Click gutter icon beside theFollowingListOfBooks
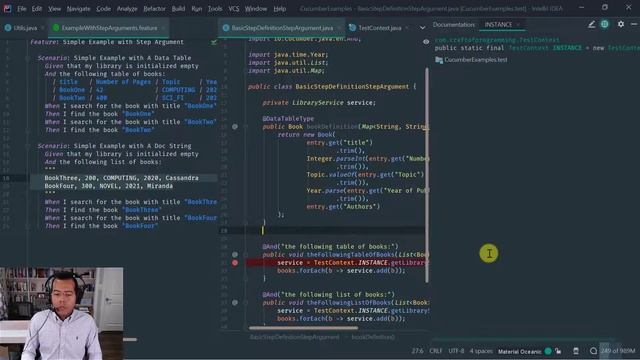The width and height of the screenshot is (640, 360). coord(235,302)
